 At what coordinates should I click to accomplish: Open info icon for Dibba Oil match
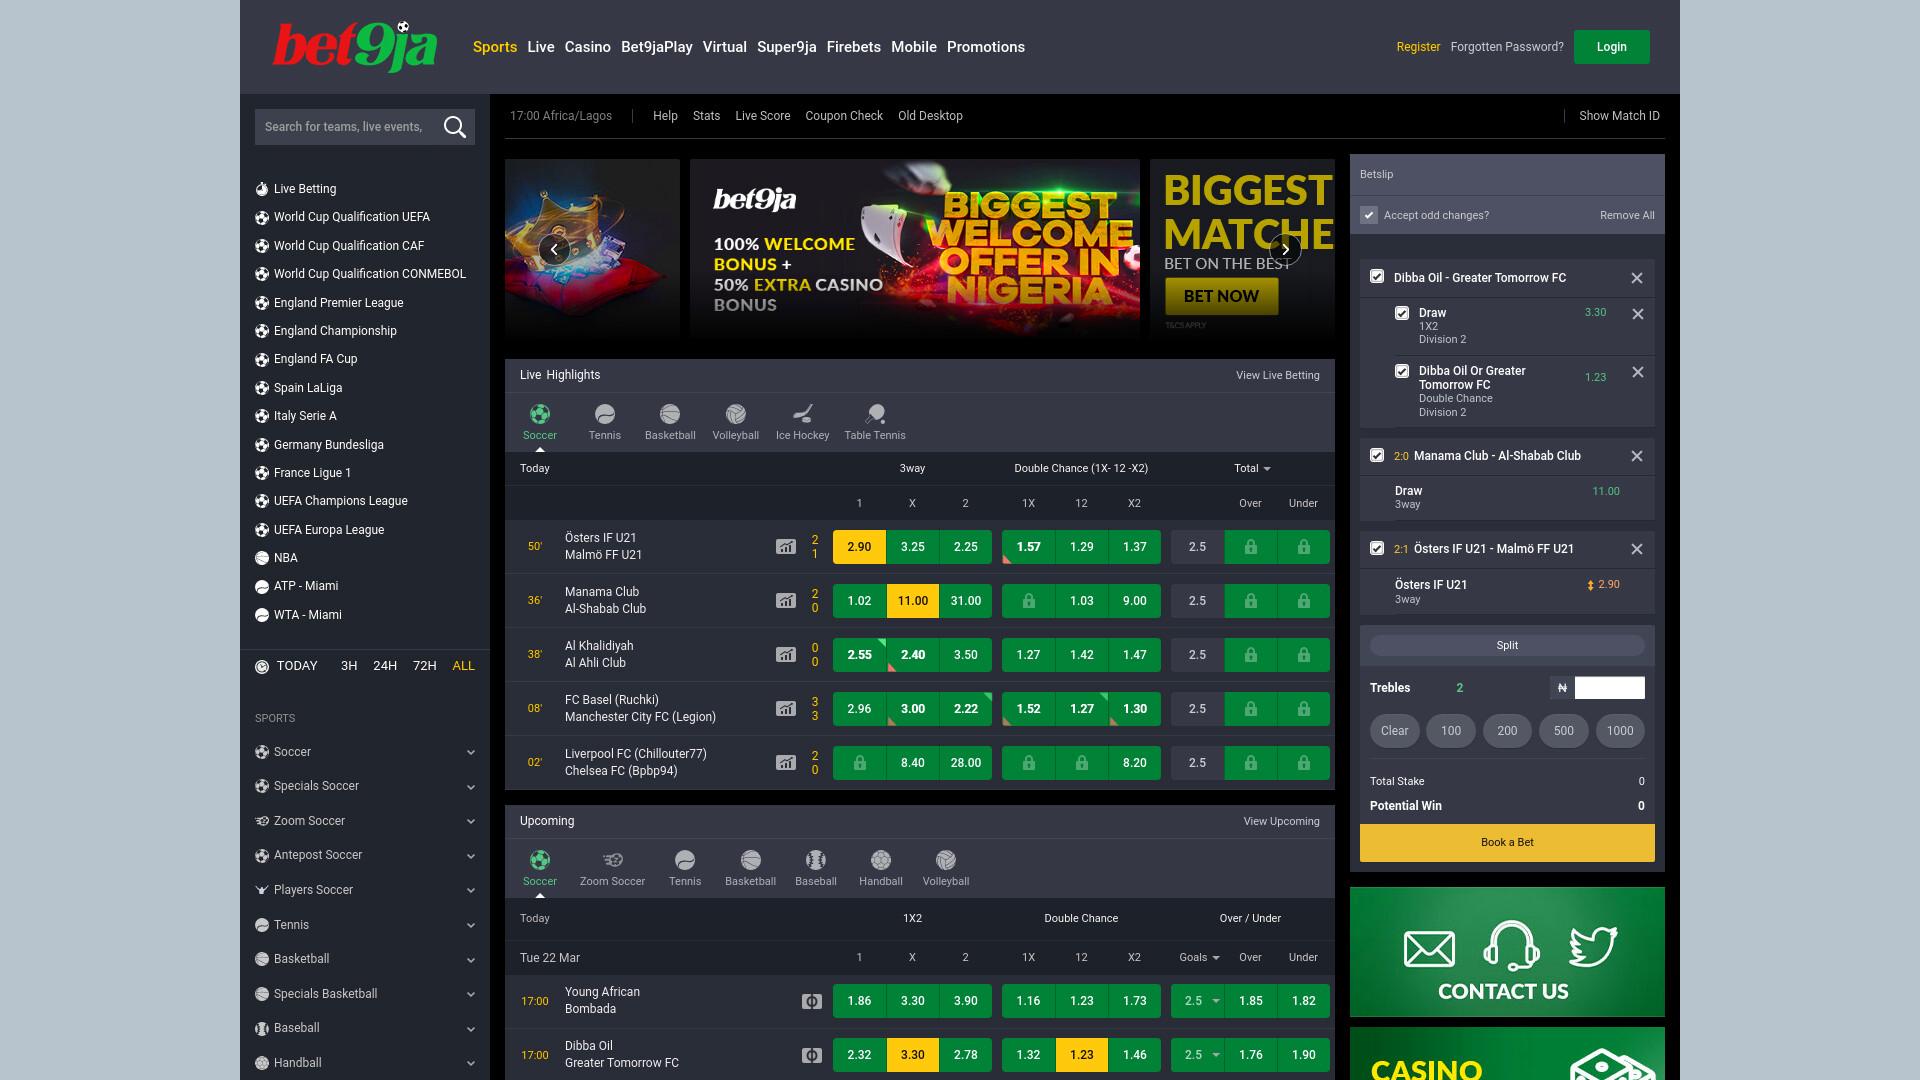coord(812,1055)
